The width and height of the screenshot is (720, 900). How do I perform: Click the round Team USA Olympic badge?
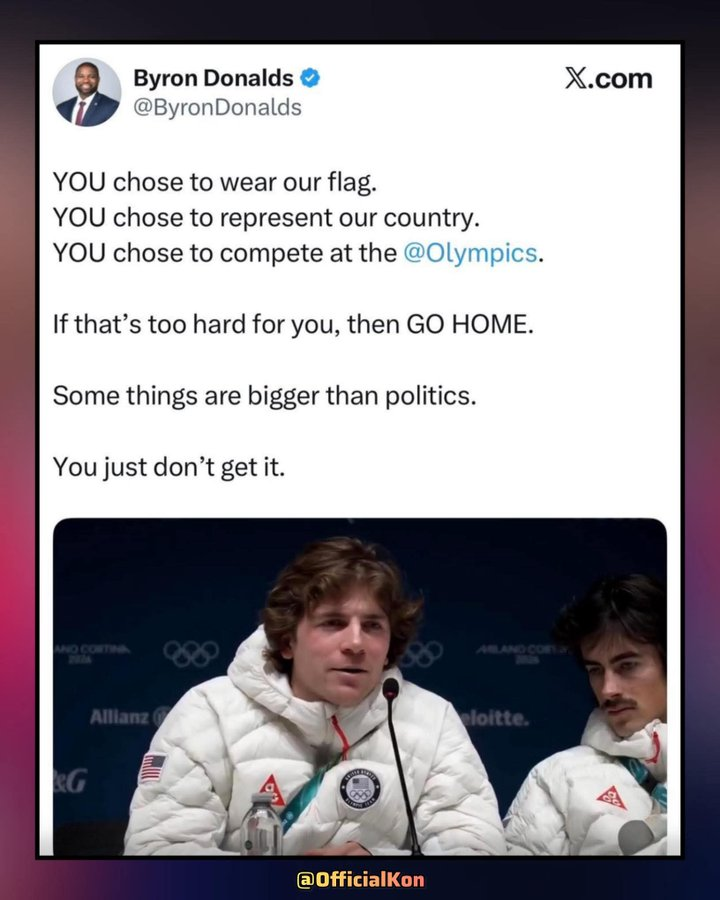point(359,789)
